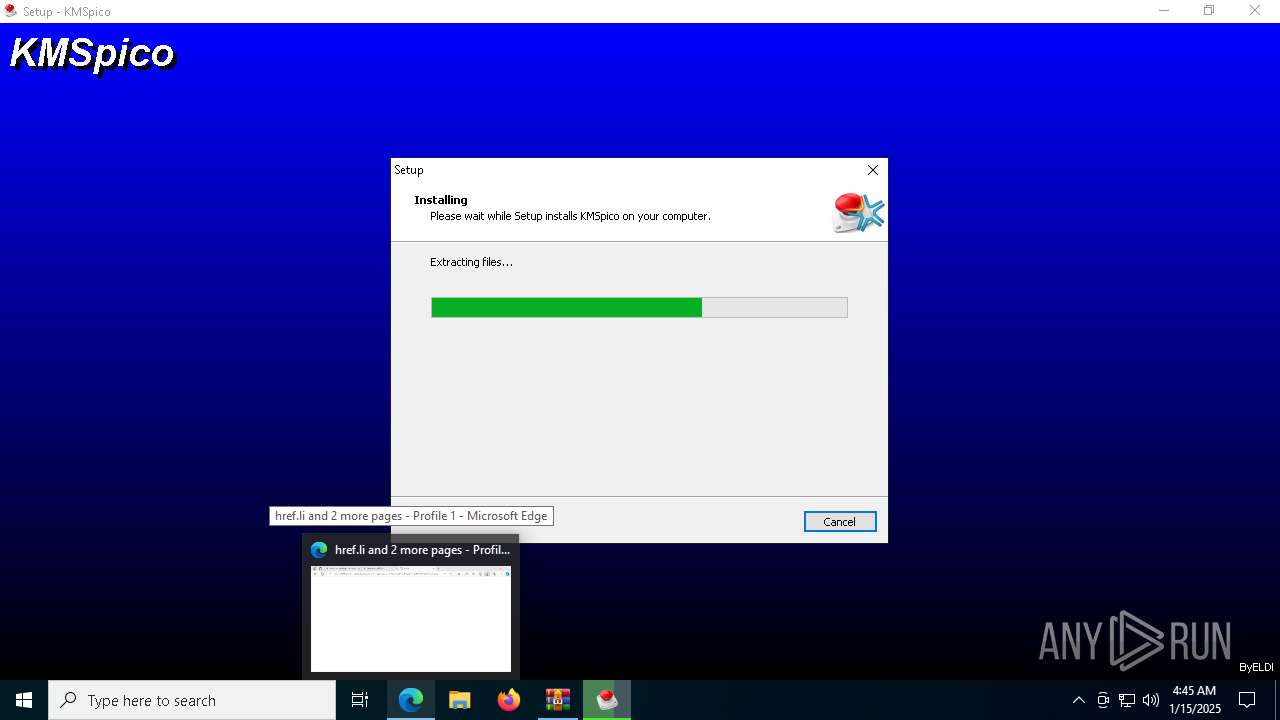Screen dimensions: 1280x720
Task: Click the green installation progress bar
Action: click(639, 307)
